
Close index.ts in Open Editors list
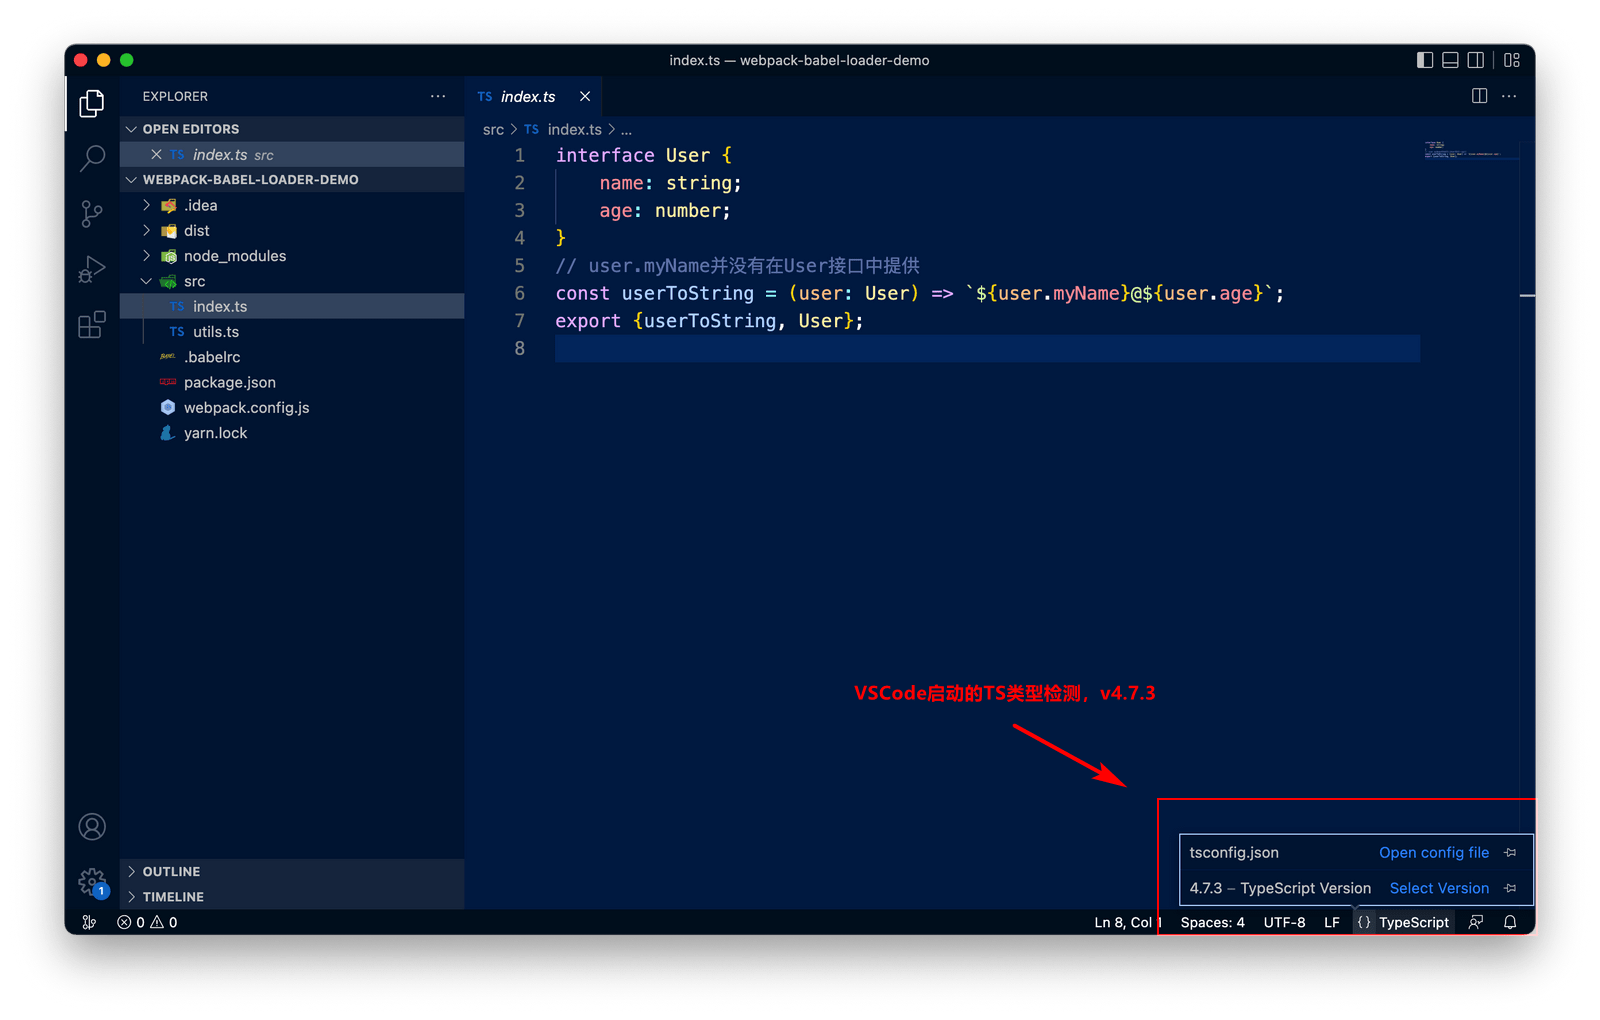coord(156,154)
